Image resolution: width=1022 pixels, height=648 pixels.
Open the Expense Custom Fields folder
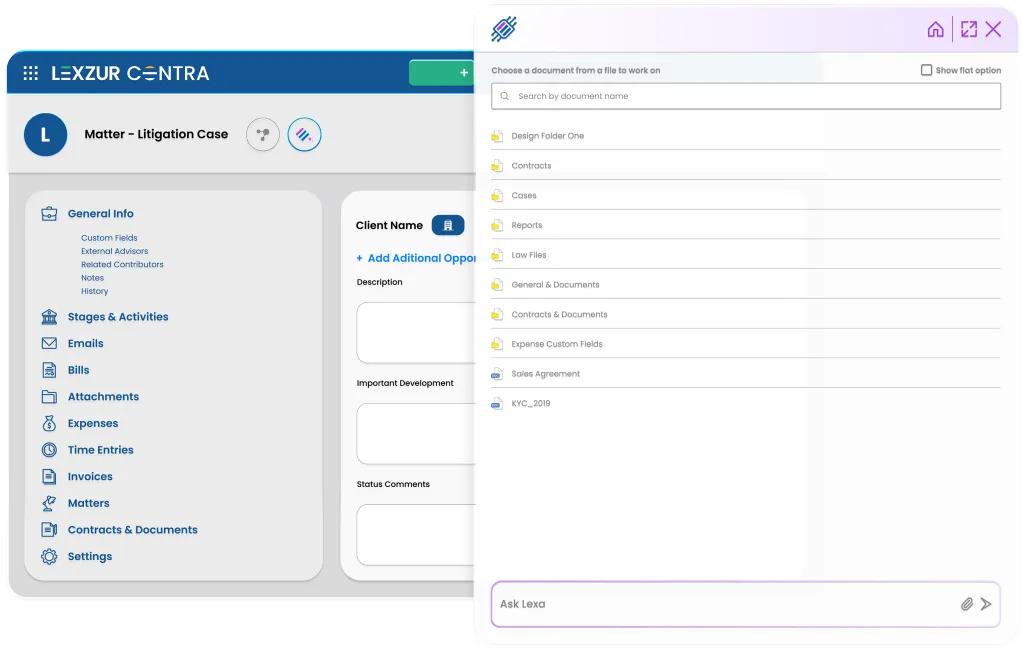(x=746, y=344)
